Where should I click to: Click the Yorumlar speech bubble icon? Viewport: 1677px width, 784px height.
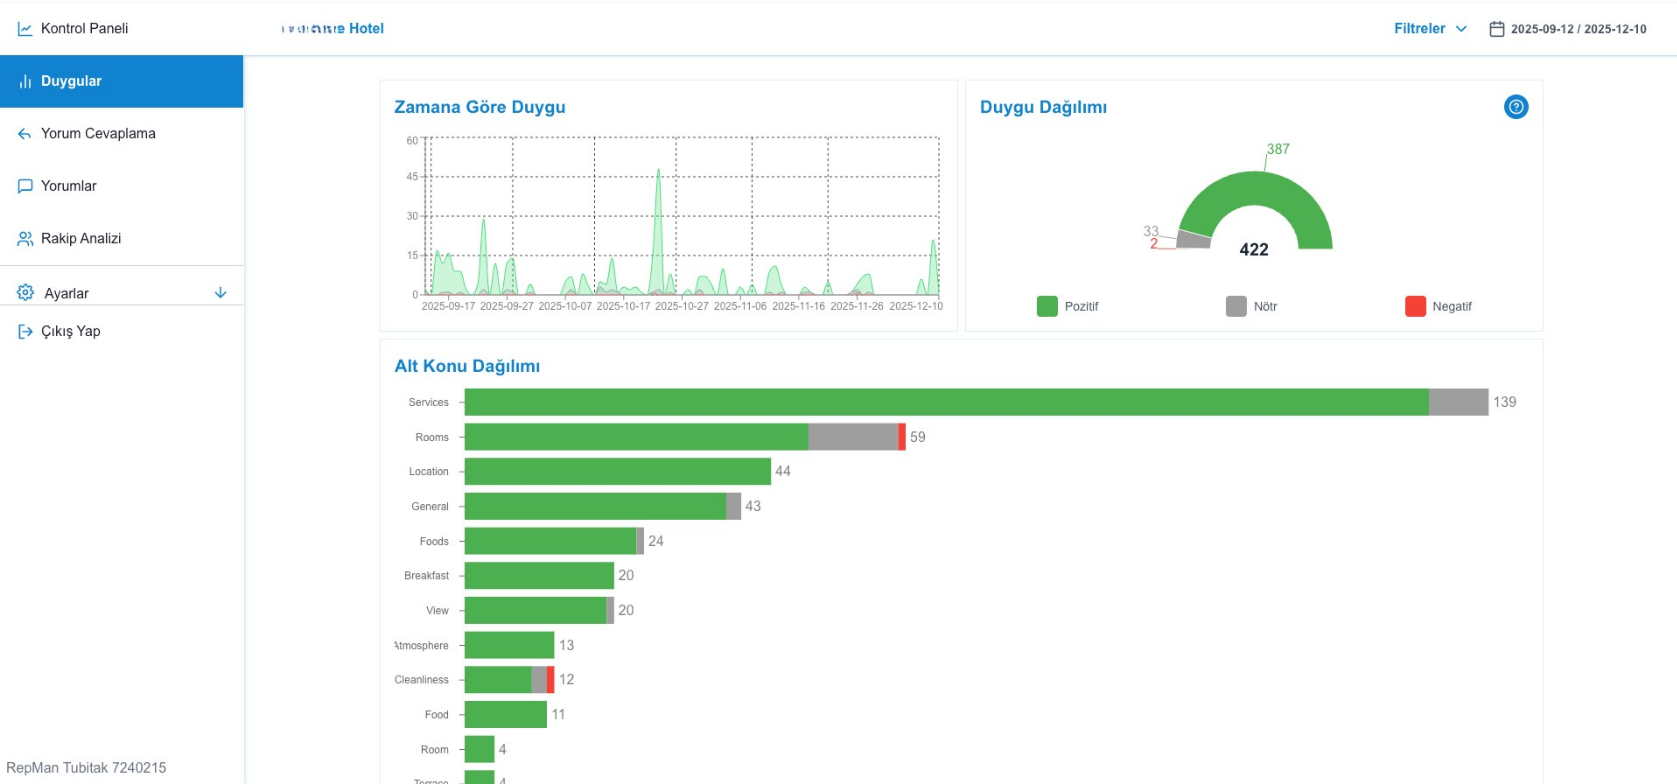click(x=25, y=186)
